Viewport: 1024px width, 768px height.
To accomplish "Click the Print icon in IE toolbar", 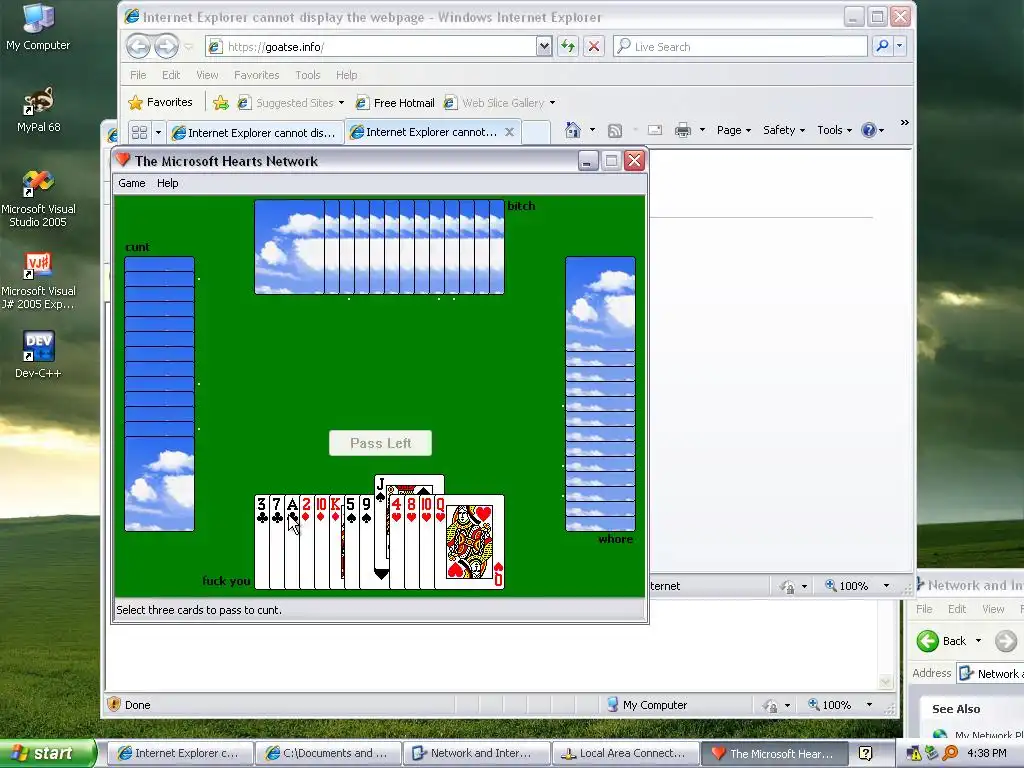I will [682, 130].
